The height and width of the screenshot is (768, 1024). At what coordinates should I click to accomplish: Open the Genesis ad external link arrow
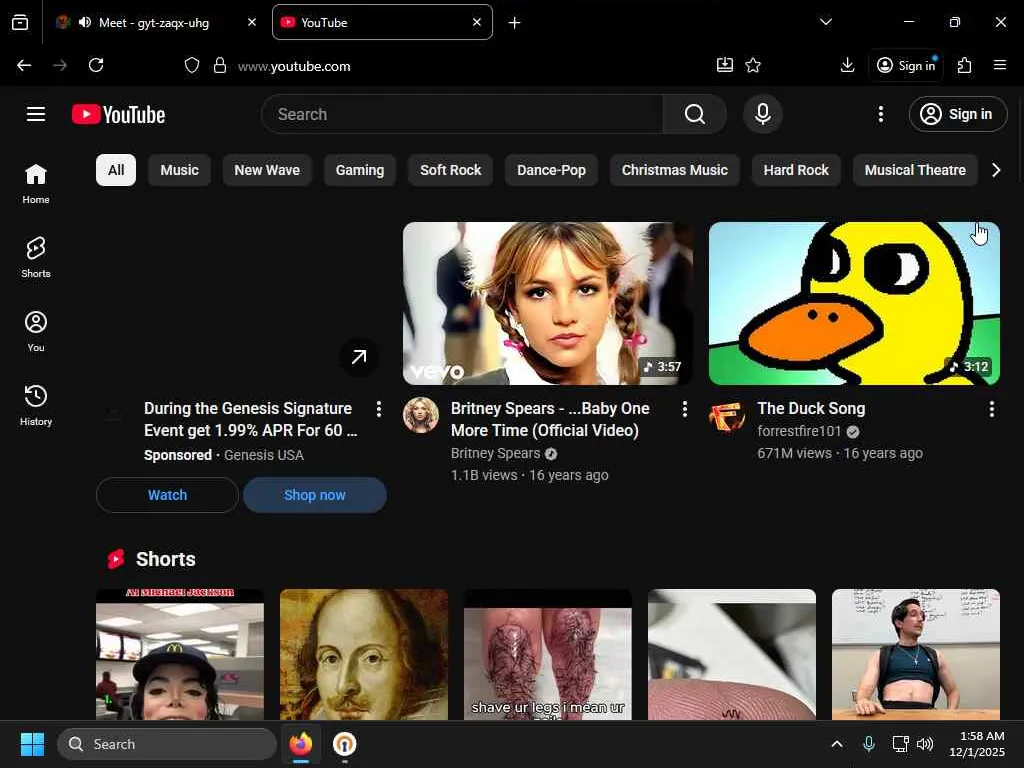click(x=359, y=357)
